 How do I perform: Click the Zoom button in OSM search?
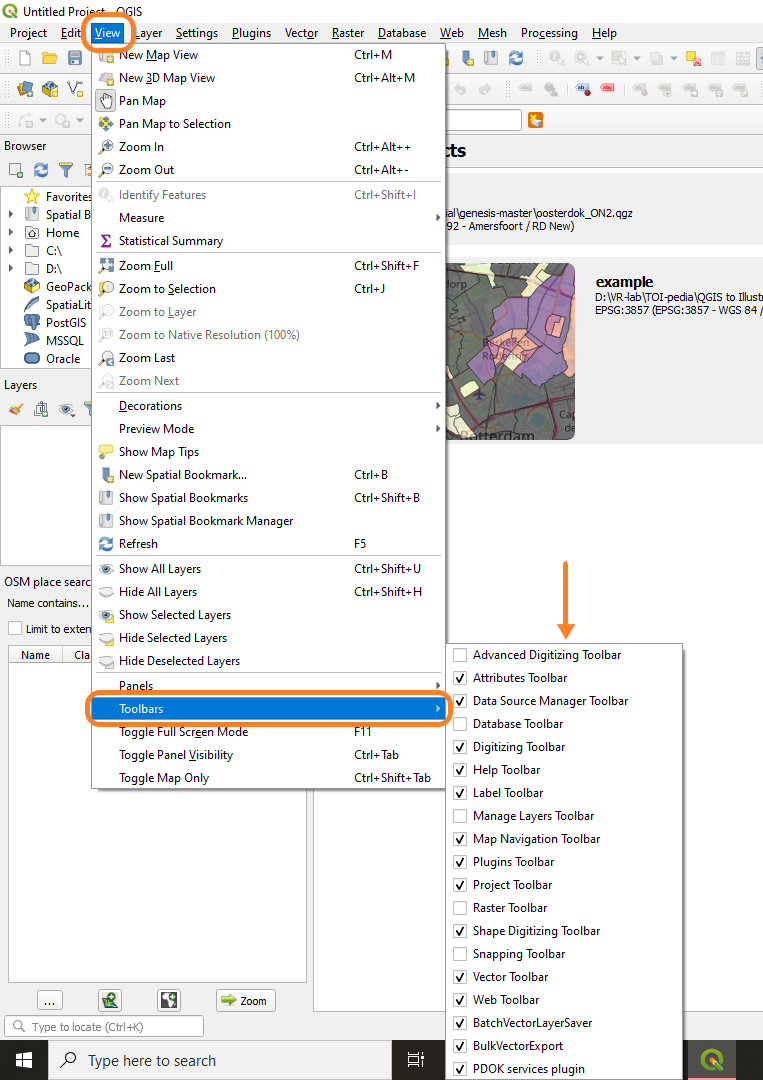coord(246,1000)
